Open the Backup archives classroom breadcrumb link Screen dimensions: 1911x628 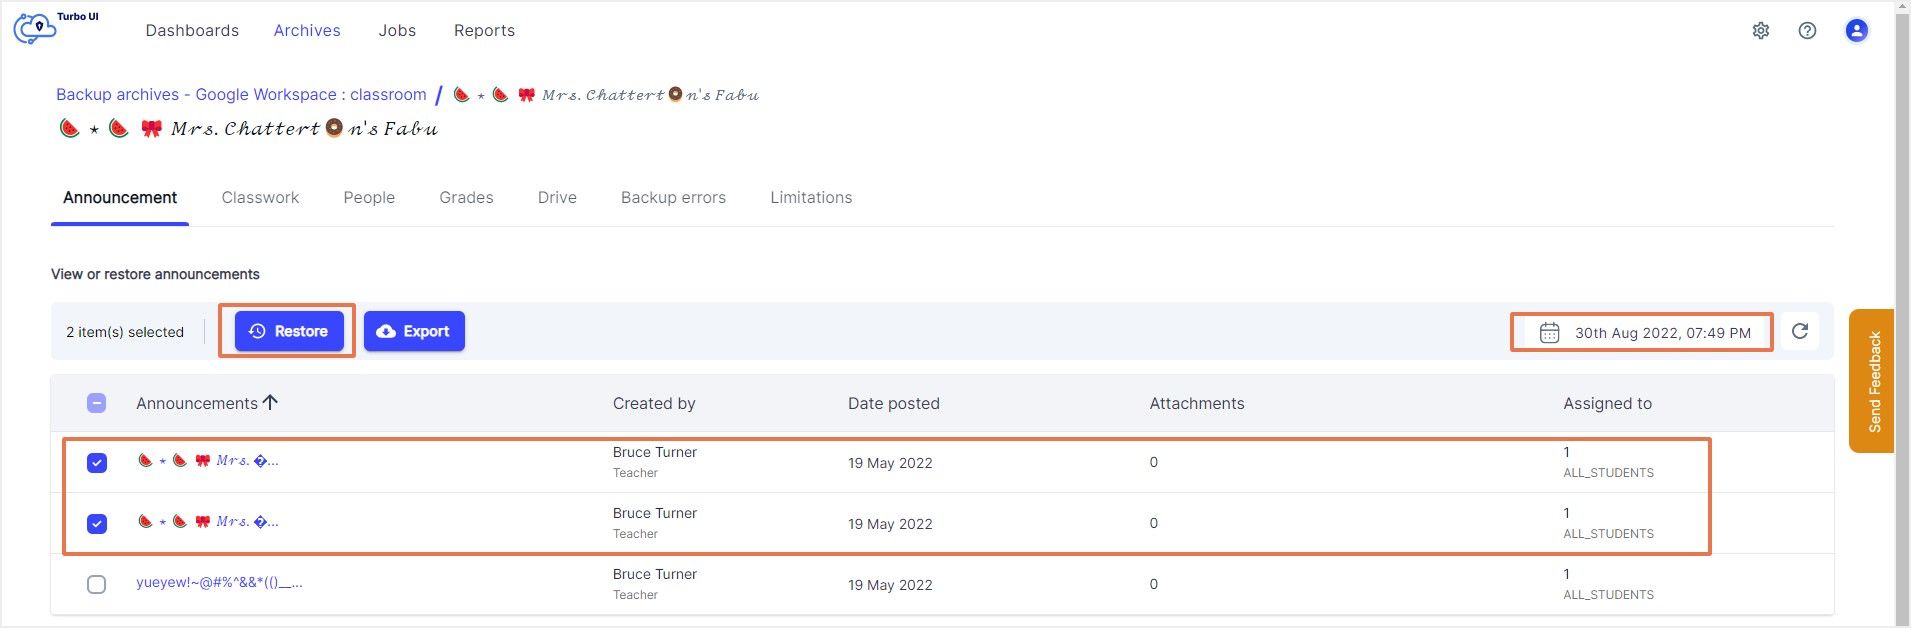(x=240, y=94)
